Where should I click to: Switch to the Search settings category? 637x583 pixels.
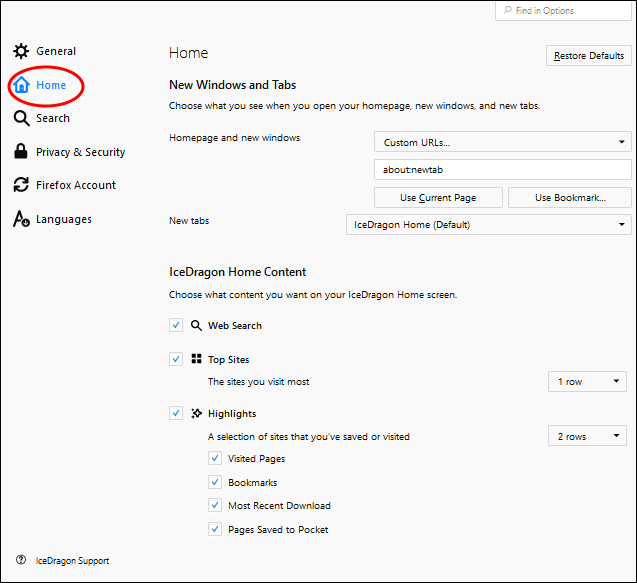click(x=53, y=118)
